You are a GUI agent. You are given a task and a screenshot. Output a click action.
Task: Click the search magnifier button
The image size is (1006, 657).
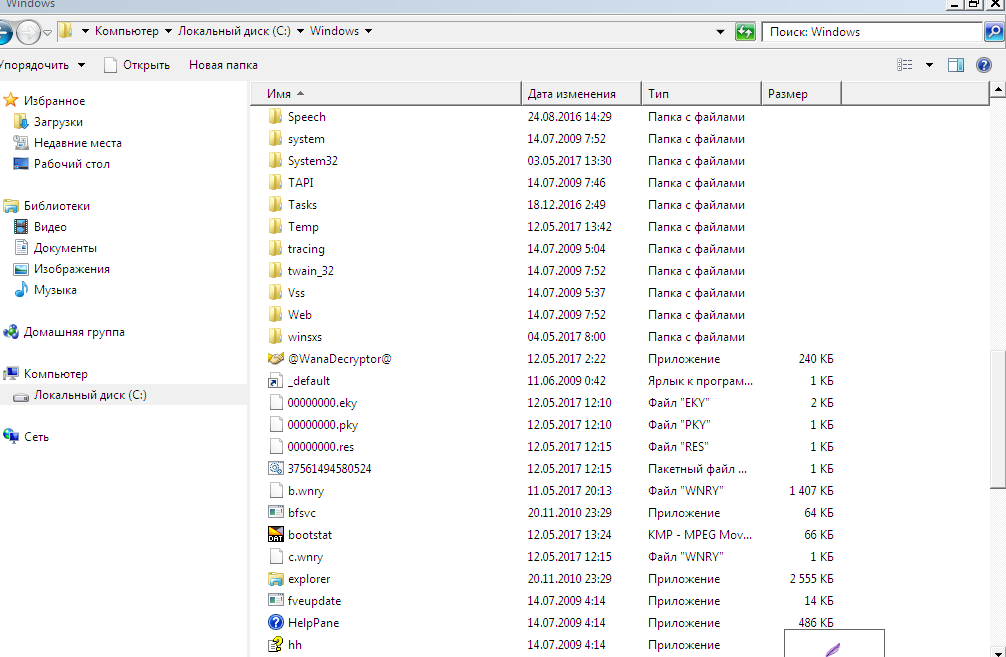click(x=993, y=31)
